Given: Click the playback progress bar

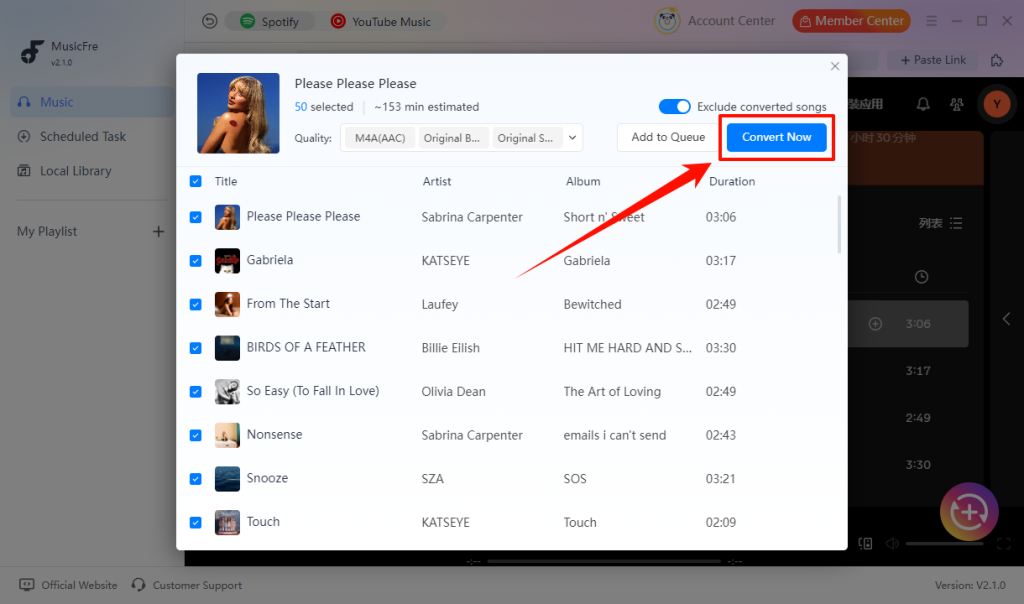Looking at the screenshot, I should [604, 561].
